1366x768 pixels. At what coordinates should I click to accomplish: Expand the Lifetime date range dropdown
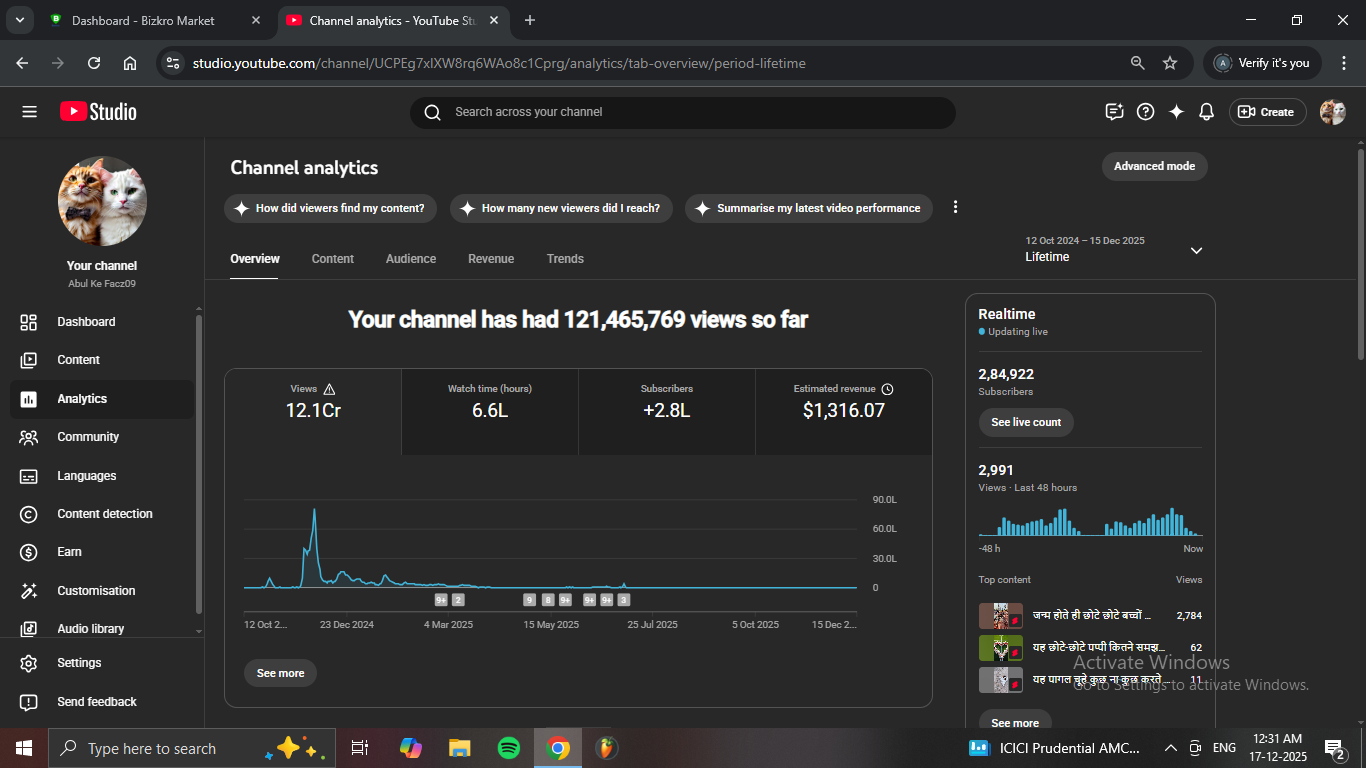tap(1196, 250)
